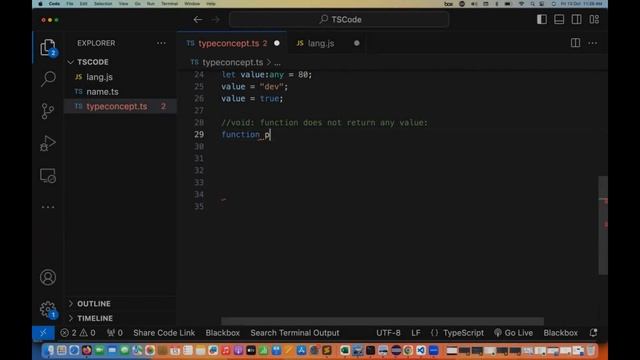Open the Window menu
The width and height of the screenshot is (640, 360).
click(192, 4)
